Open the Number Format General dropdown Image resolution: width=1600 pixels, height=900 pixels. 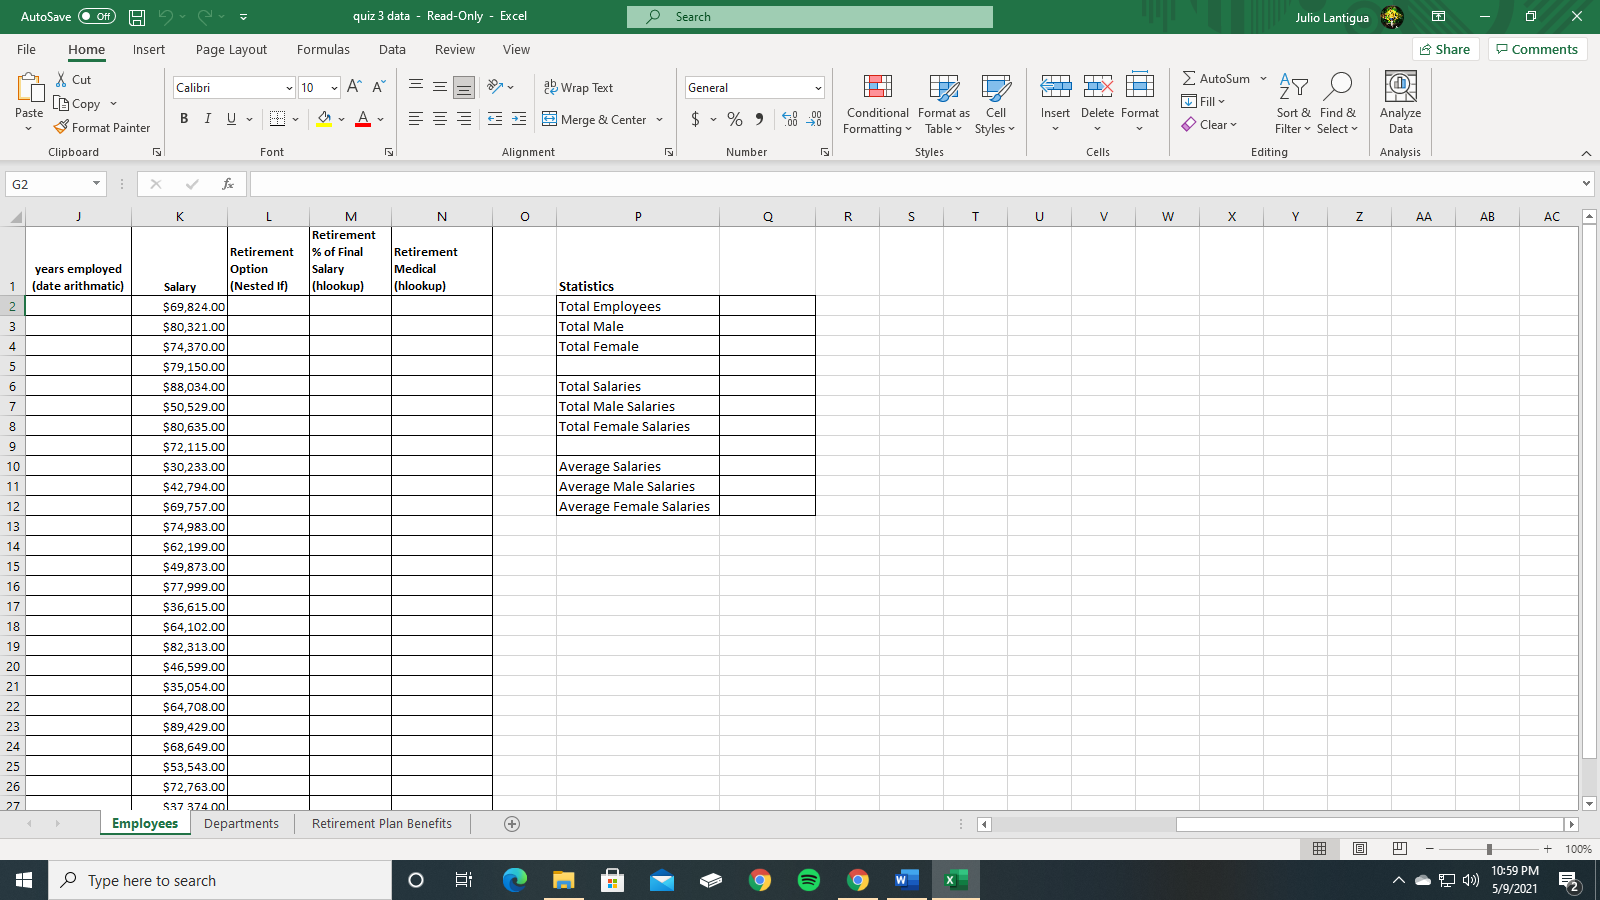pyautogui.click(x=818, y=88)
